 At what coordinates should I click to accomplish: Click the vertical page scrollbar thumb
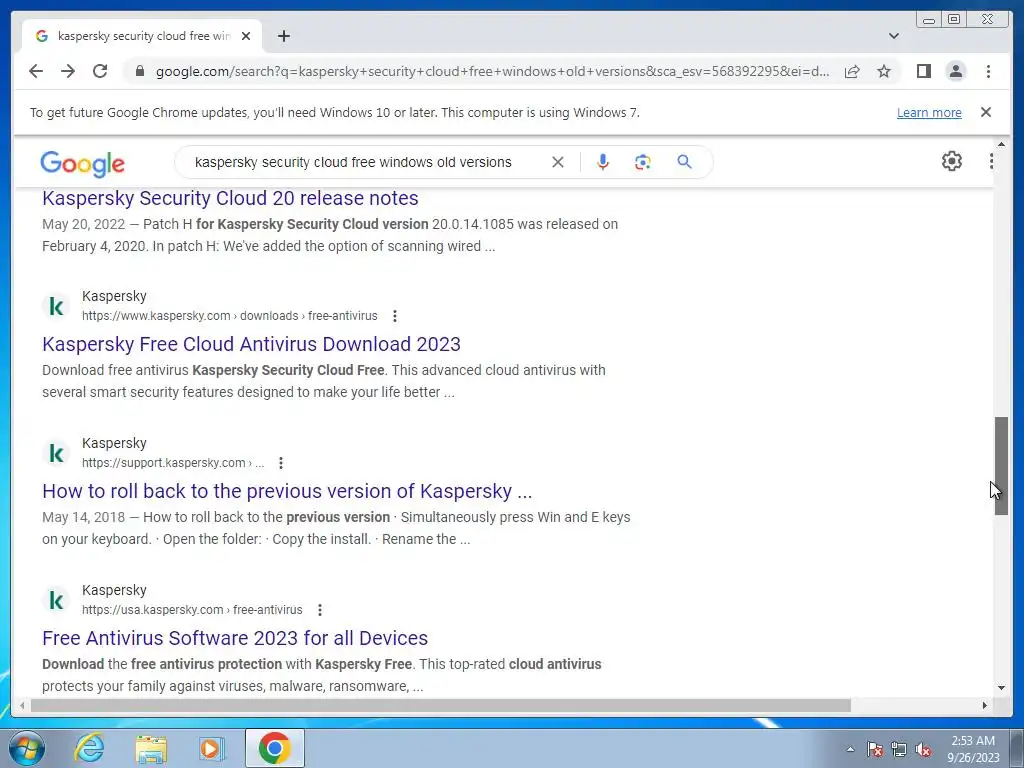1001,466
